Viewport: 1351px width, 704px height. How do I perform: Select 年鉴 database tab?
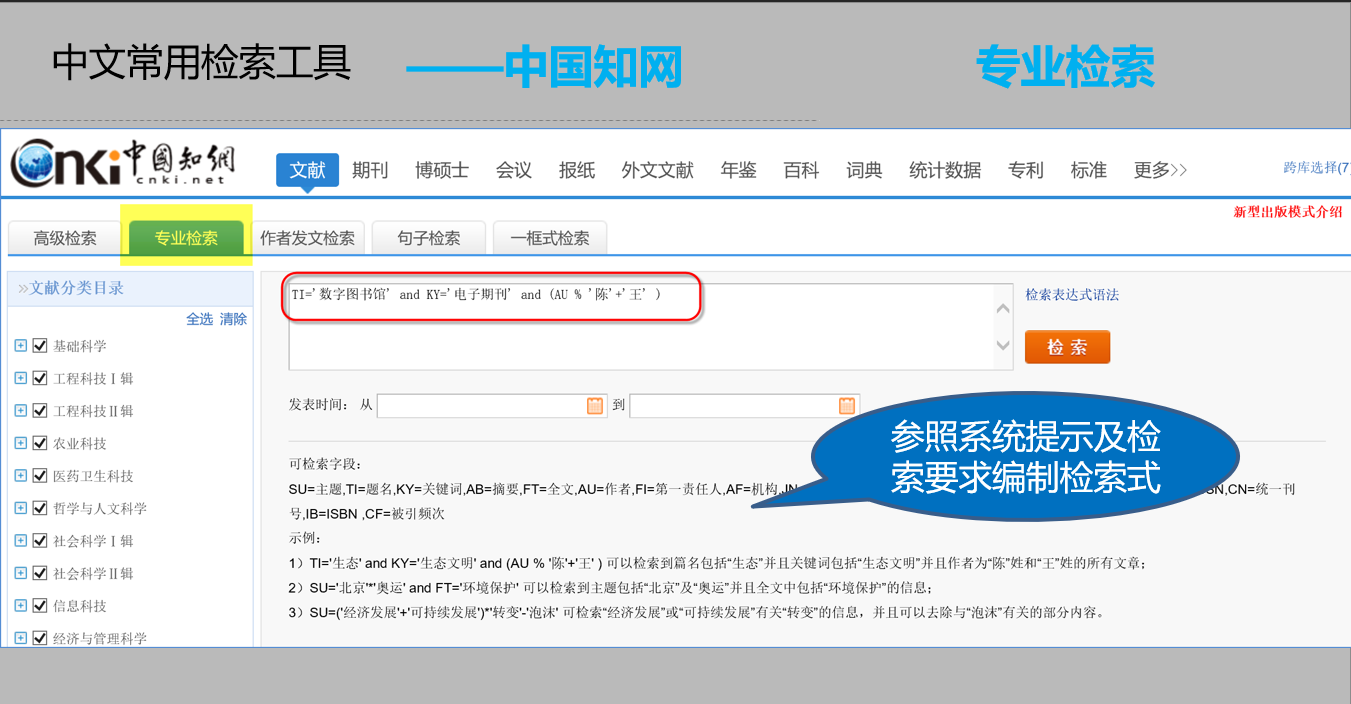(738, 170)
